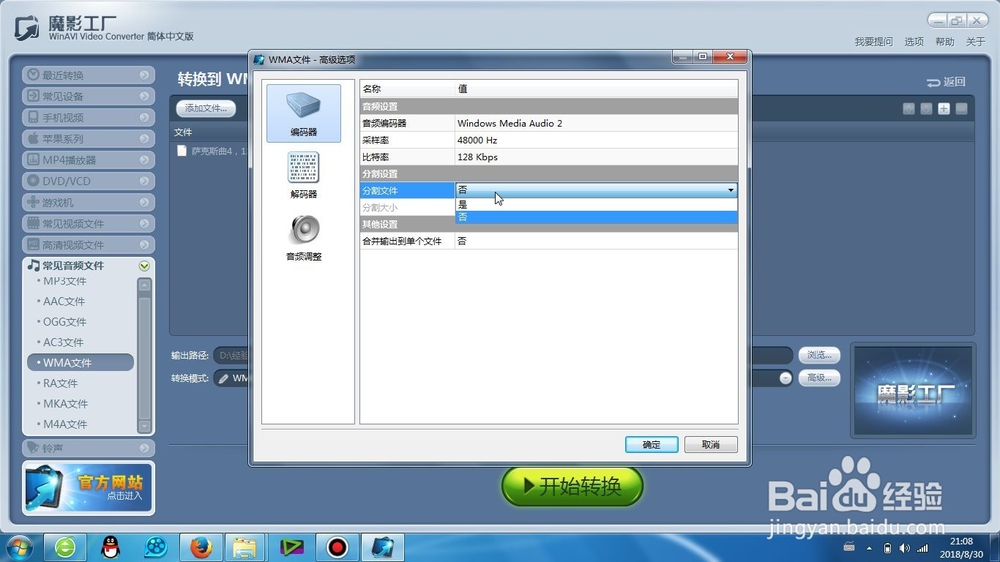Click first file list toolbar icon
Image resolution: width=1000 pixels, height=562 pixels.
coord(909,109)
